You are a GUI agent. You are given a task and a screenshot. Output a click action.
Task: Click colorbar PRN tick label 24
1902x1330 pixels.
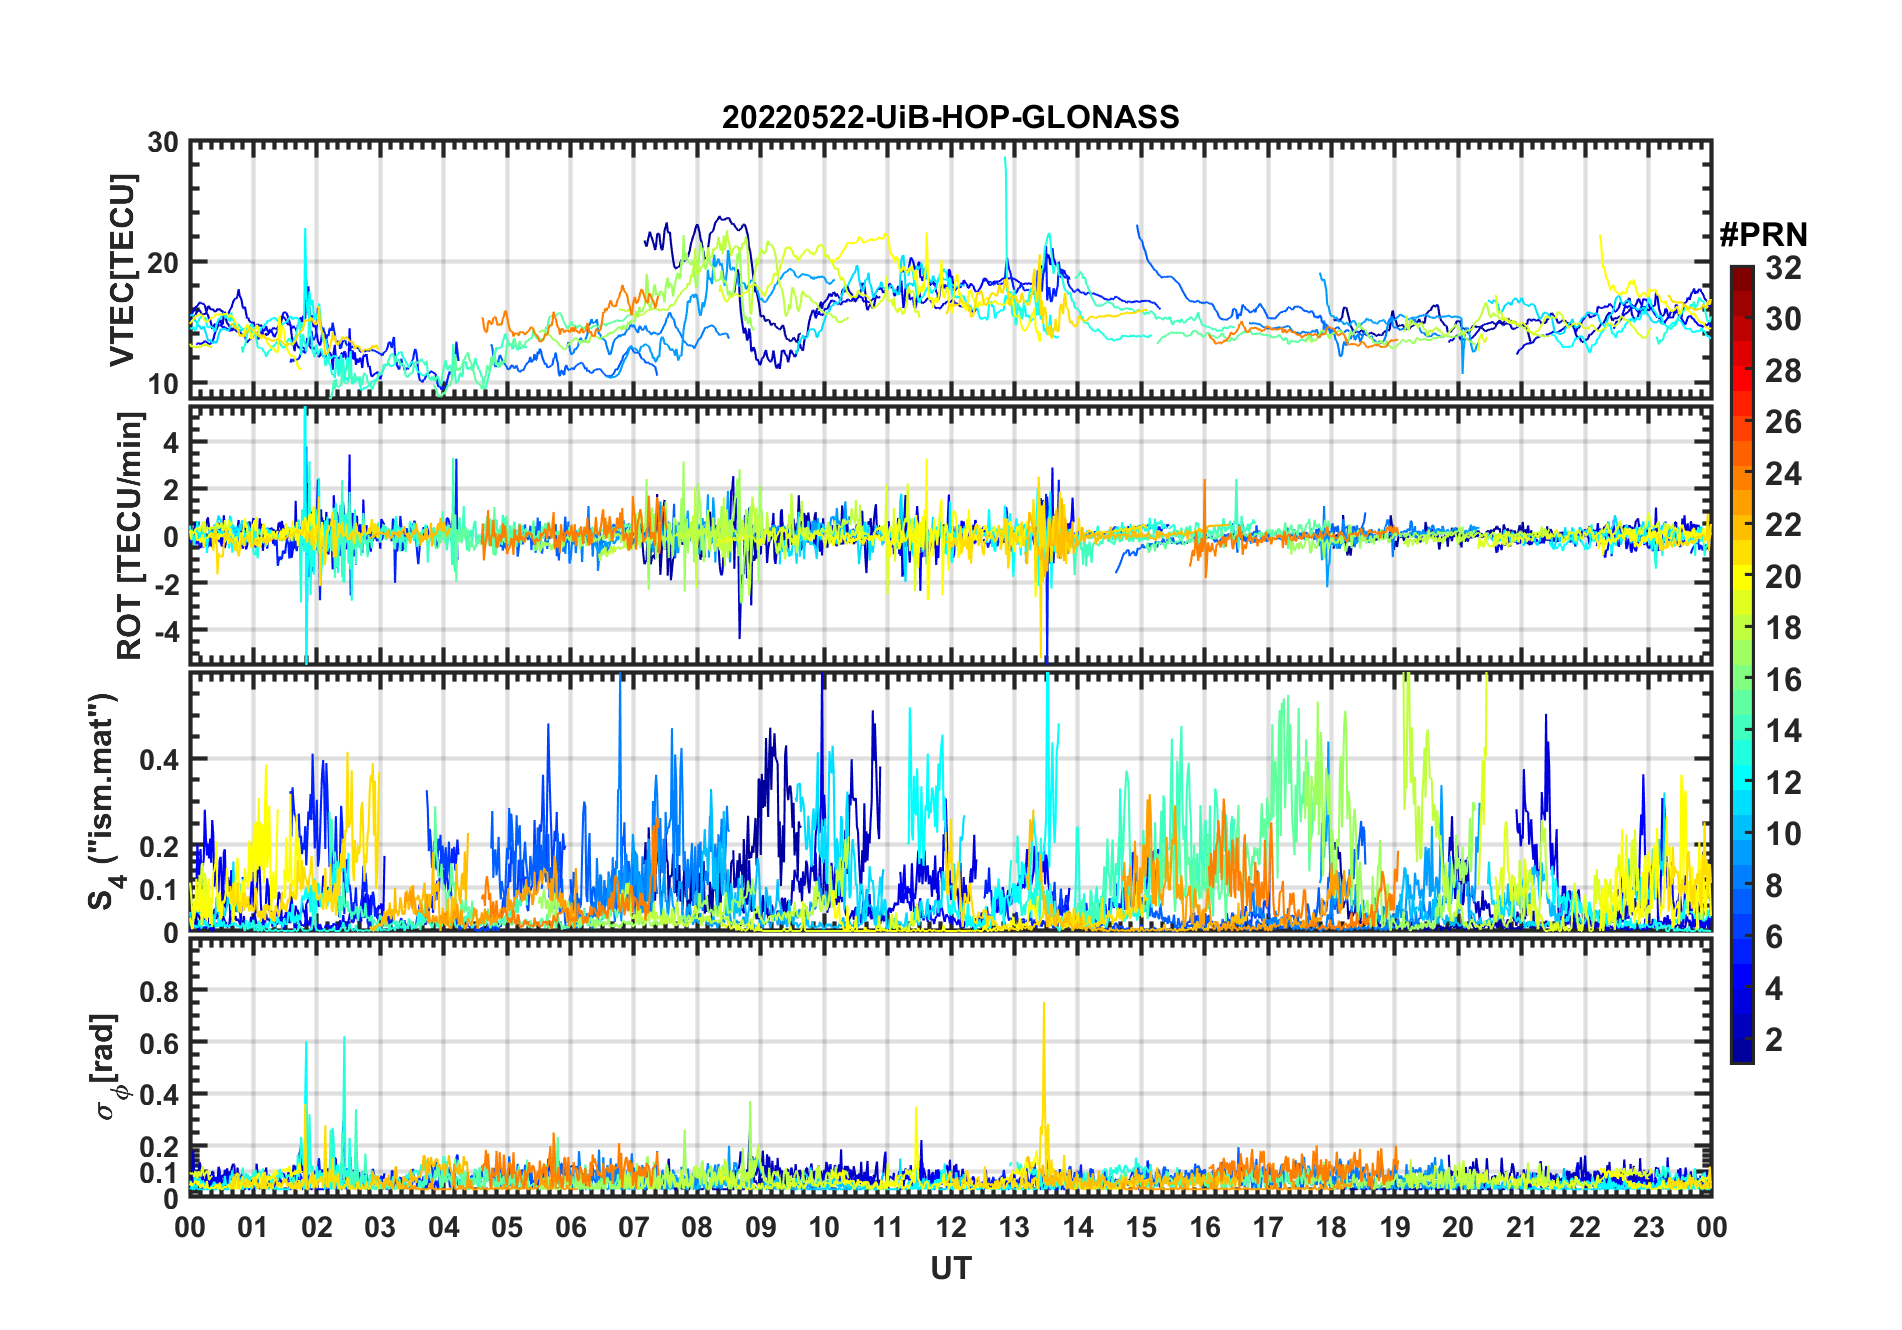1783,474
